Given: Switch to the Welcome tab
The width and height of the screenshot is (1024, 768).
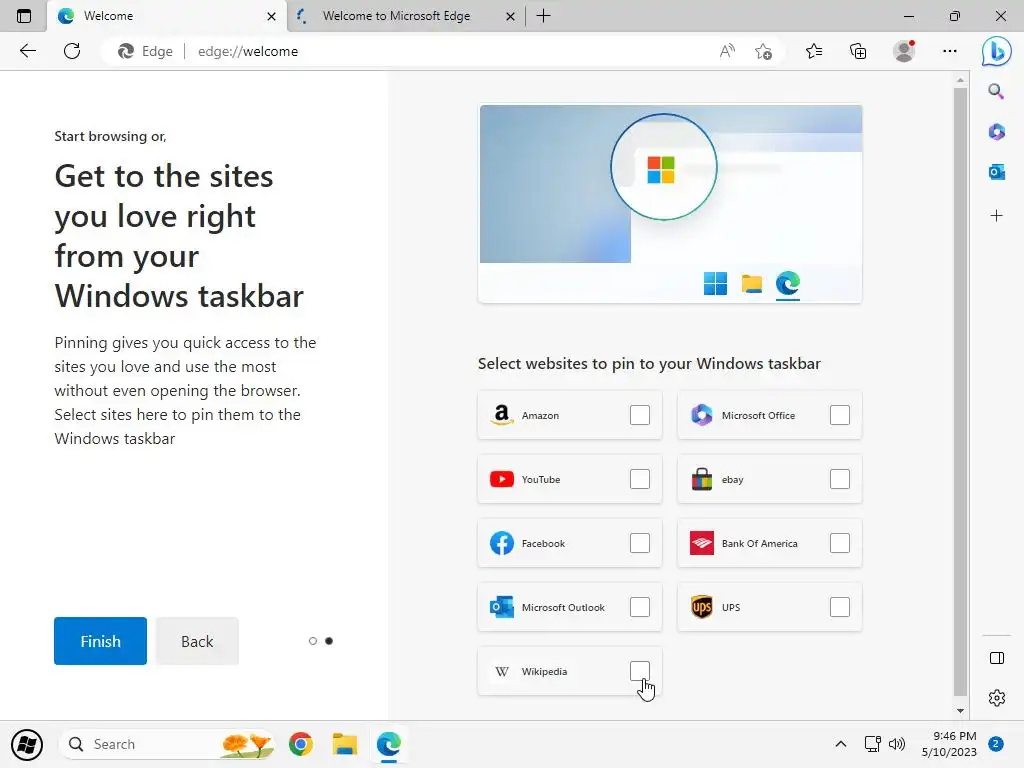Looking at the screenshot, I should click(167, 16).
